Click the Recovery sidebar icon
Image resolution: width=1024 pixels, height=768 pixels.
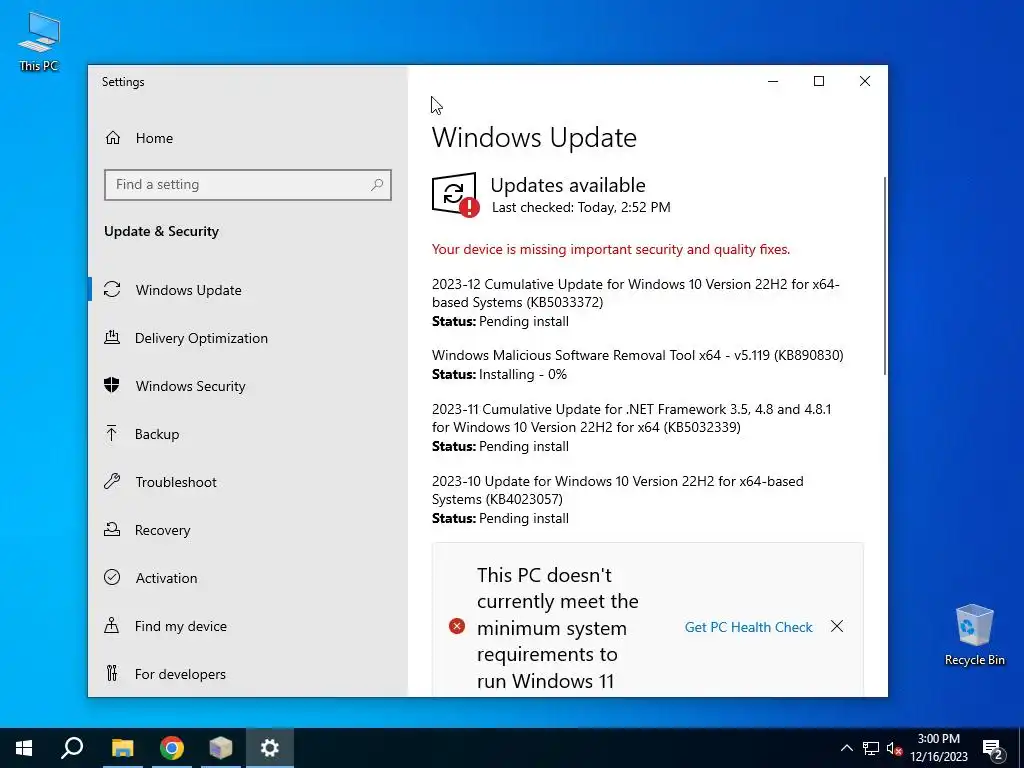(112, 529)
